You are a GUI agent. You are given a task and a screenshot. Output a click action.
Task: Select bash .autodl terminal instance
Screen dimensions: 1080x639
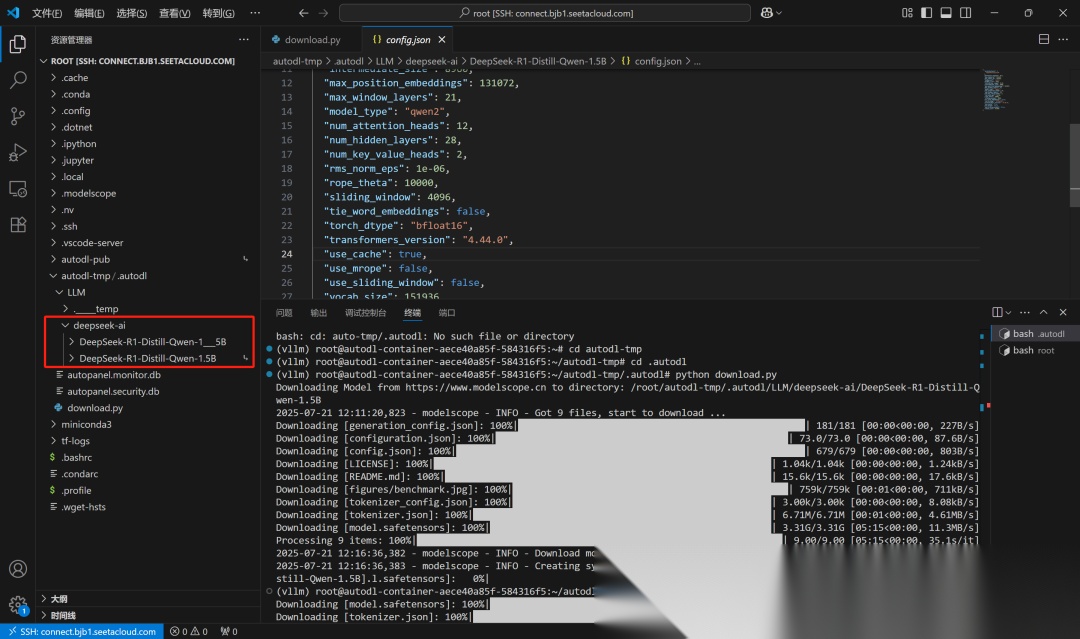1035,334
